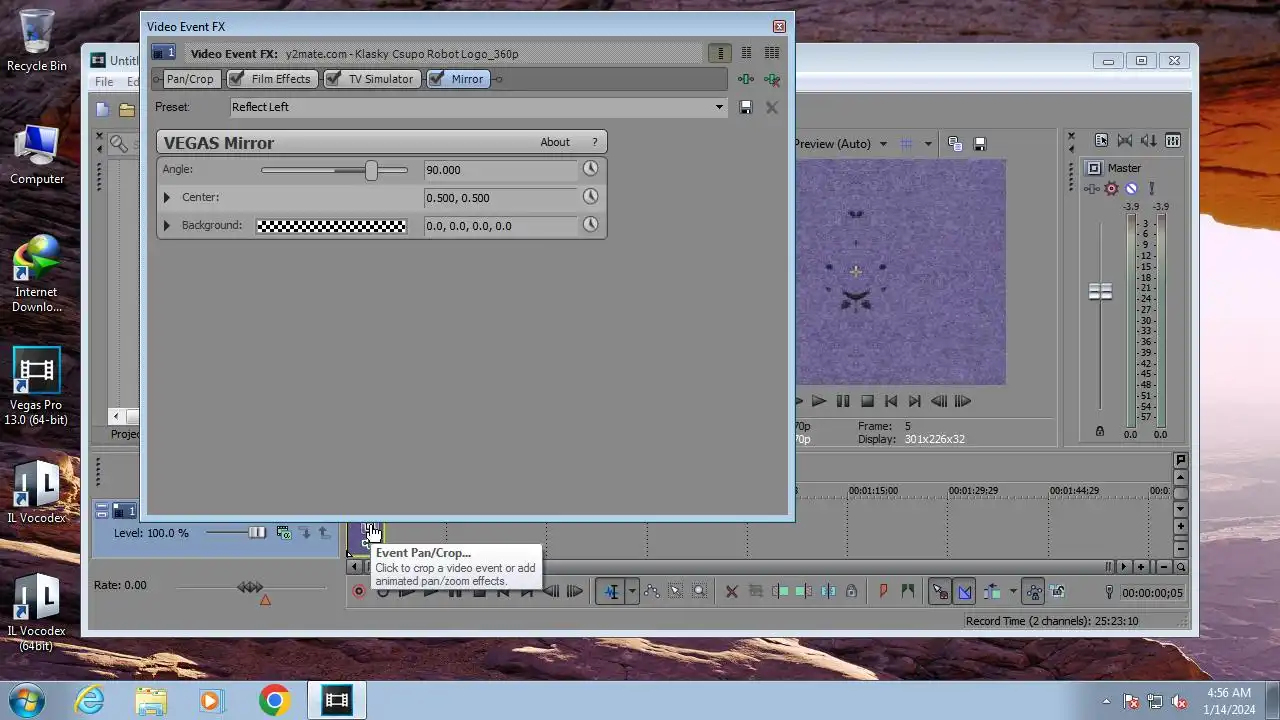Screen dimensions: 1280x720
Task: Click the Master volume fader
Action: click(x=1100, y=292)
